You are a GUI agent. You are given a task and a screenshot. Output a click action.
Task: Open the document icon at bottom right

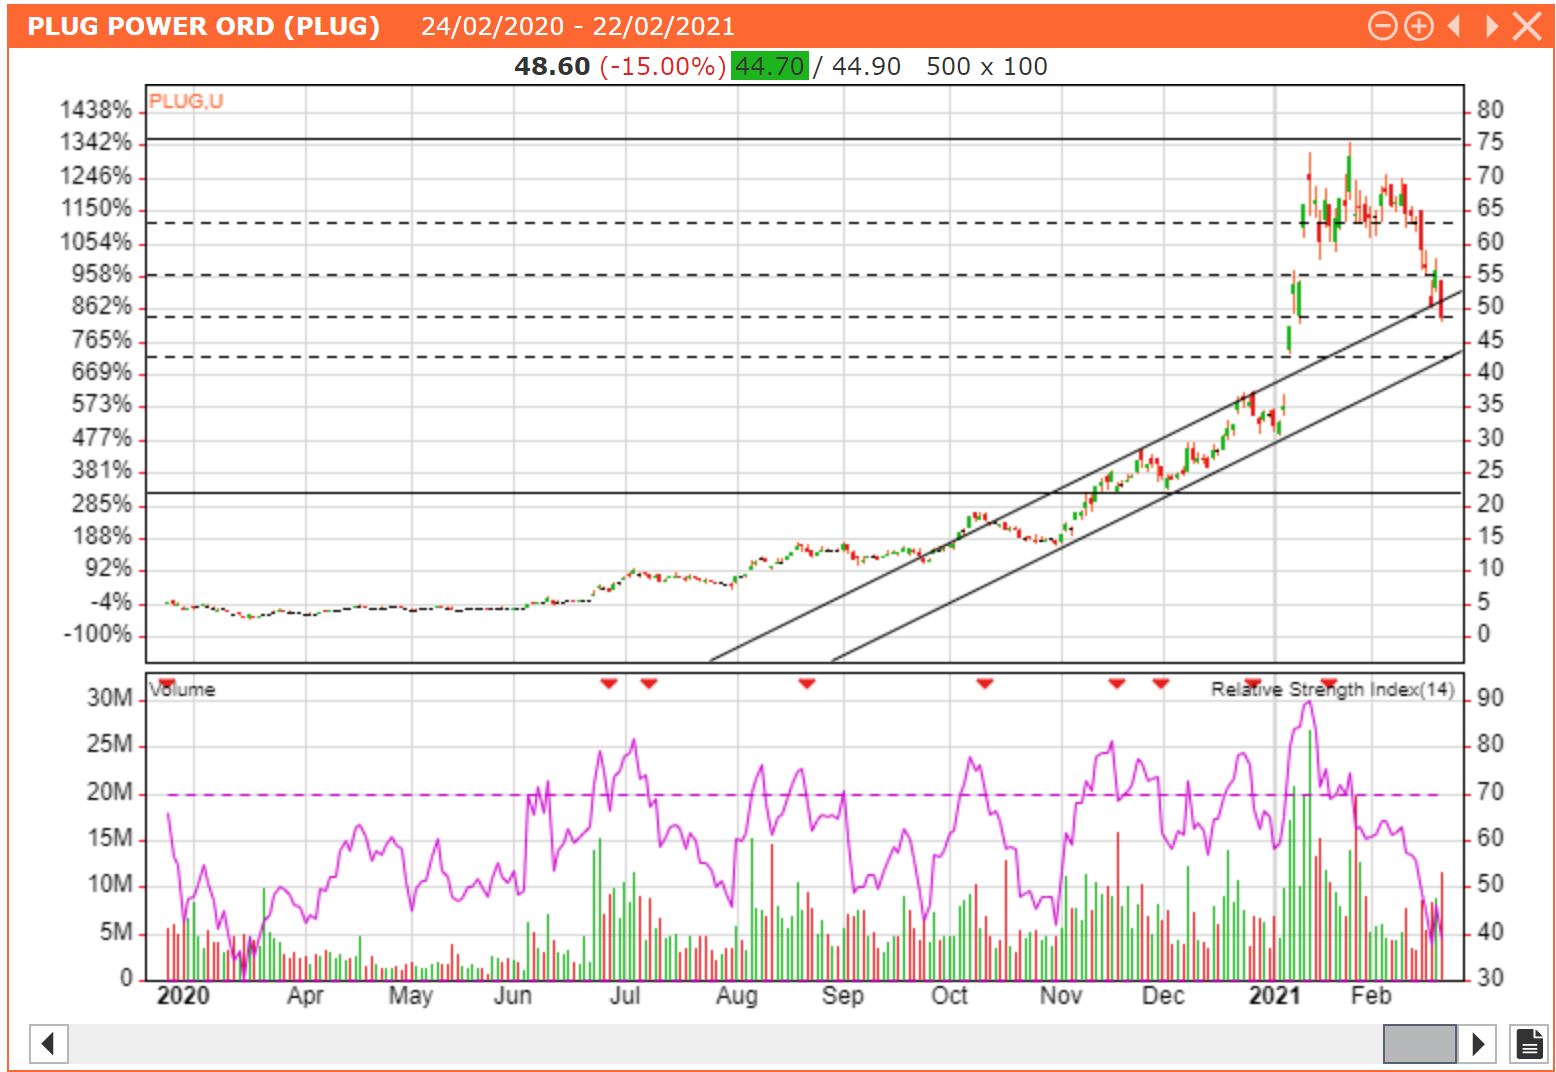[x=1529, y=1044]
